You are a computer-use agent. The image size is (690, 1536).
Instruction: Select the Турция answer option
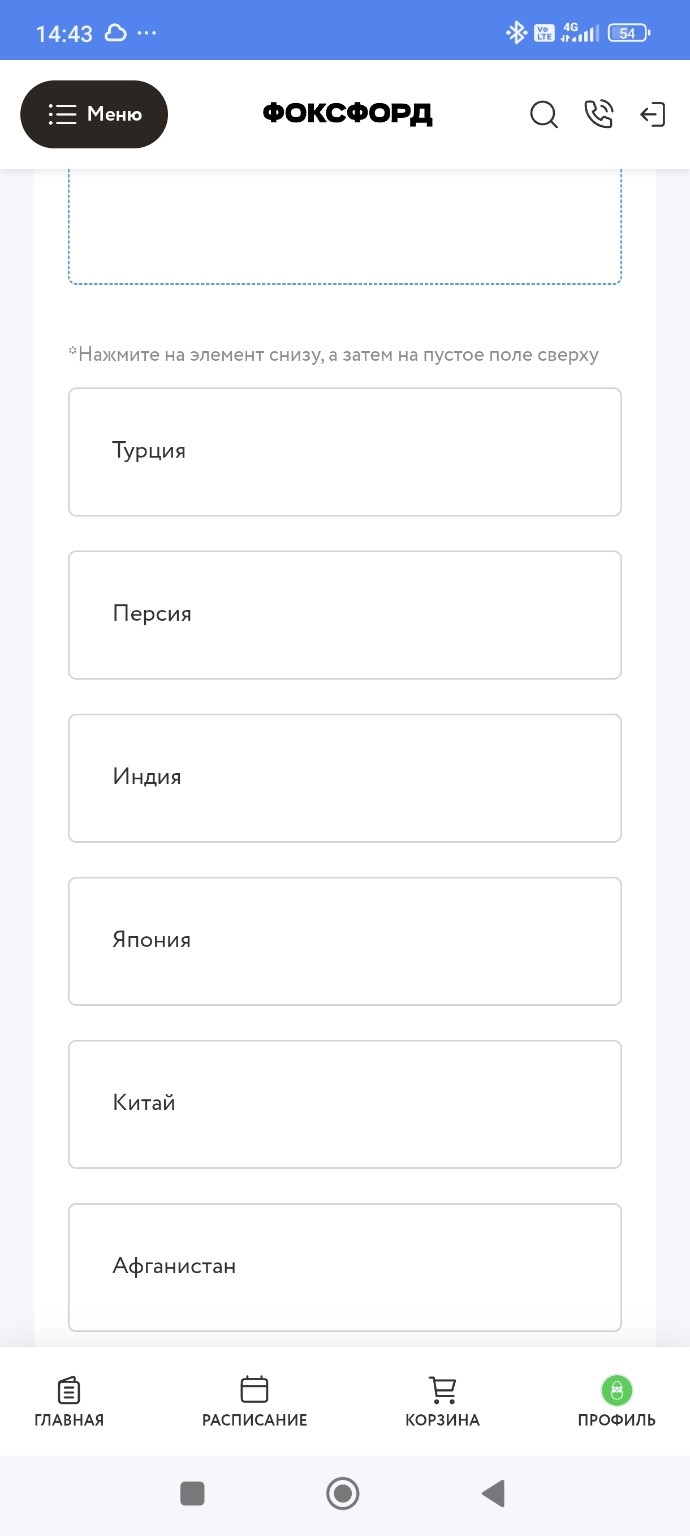click(x=345, y=451)
